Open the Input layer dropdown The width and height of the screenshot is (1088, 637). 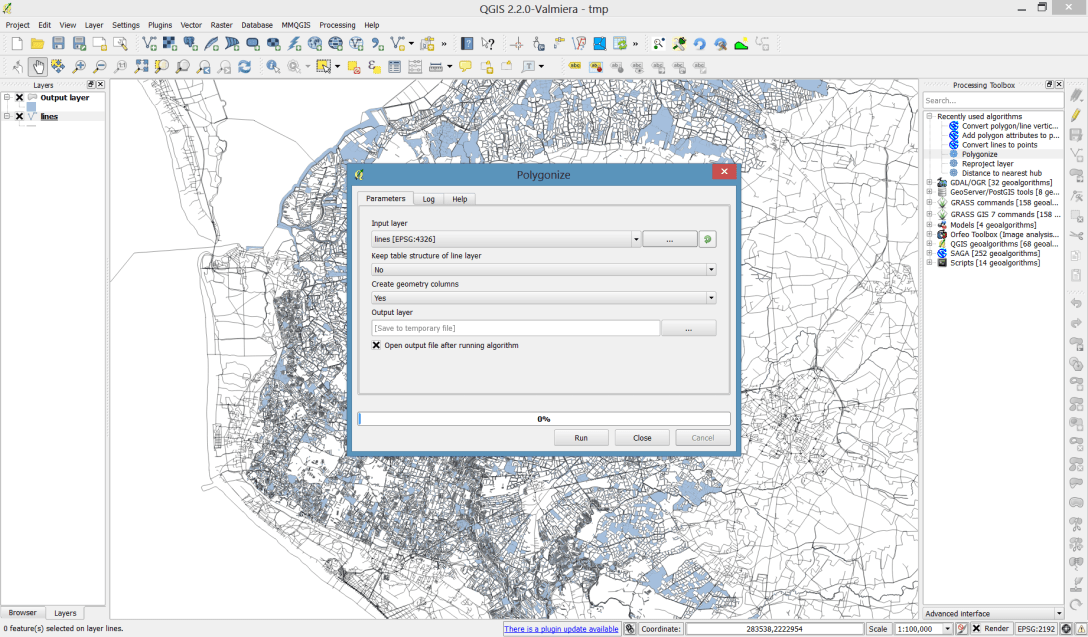point(636,239)
